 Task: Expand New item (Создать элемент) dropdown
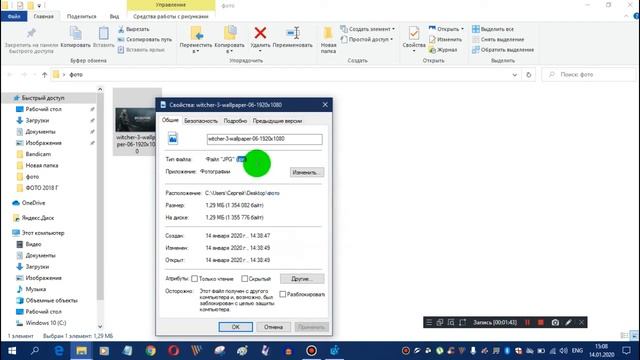tap(367, 29)
